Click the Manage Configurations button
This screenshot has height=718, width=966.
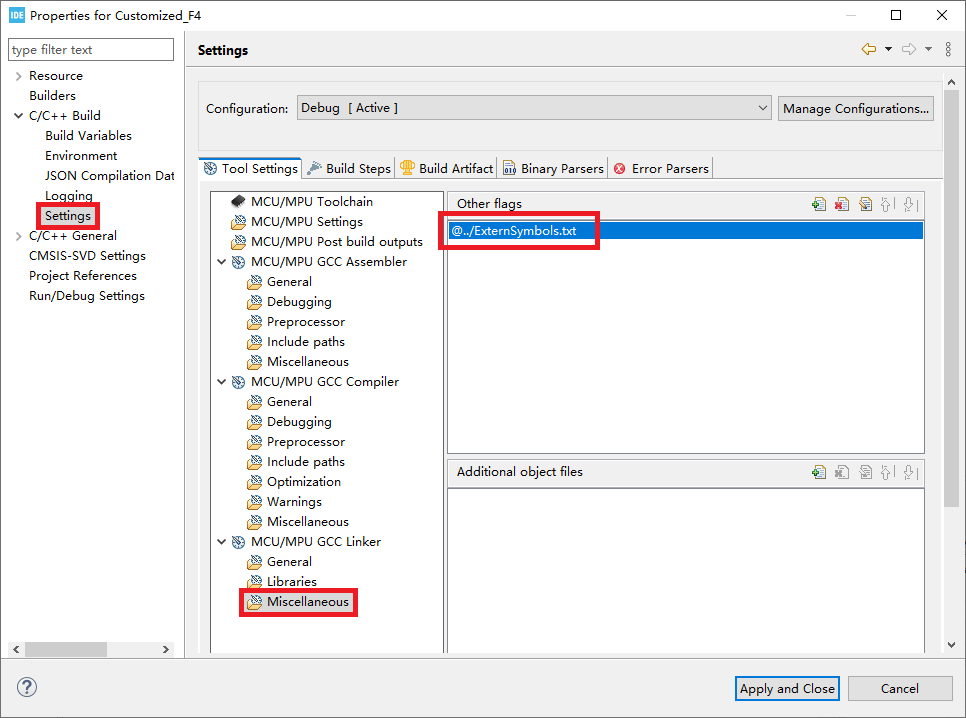855,108
